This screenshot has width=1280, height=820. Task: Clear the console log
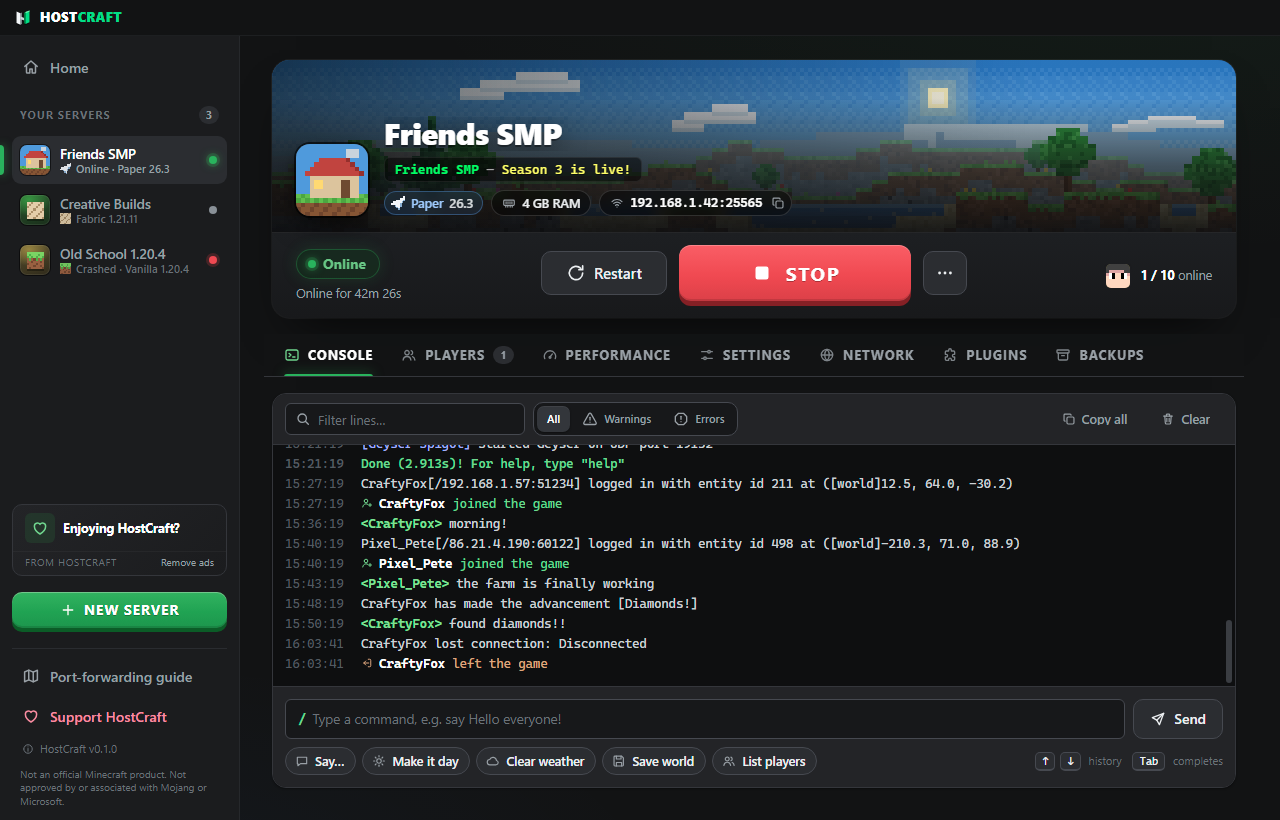[x=1186, y=419]
